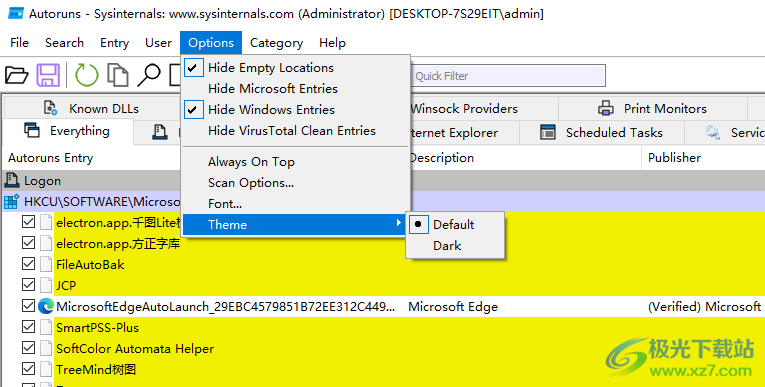Switch to the Print Monitors tab
Image resolution: width=765 pixels, height=387 pixels.
pos(653,108)
